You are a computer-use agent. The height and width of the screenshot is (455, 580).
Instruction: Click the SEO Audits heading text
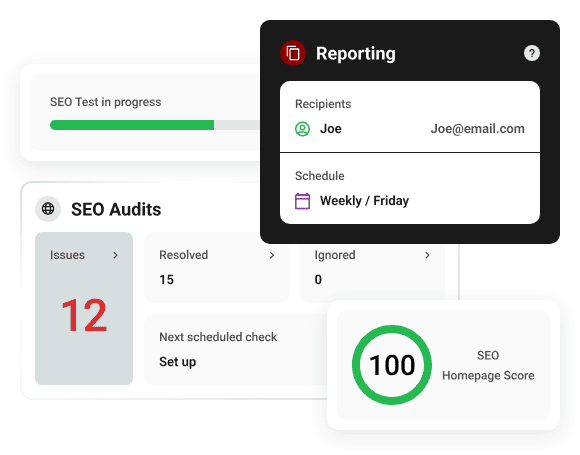click(x=116, y=209)
